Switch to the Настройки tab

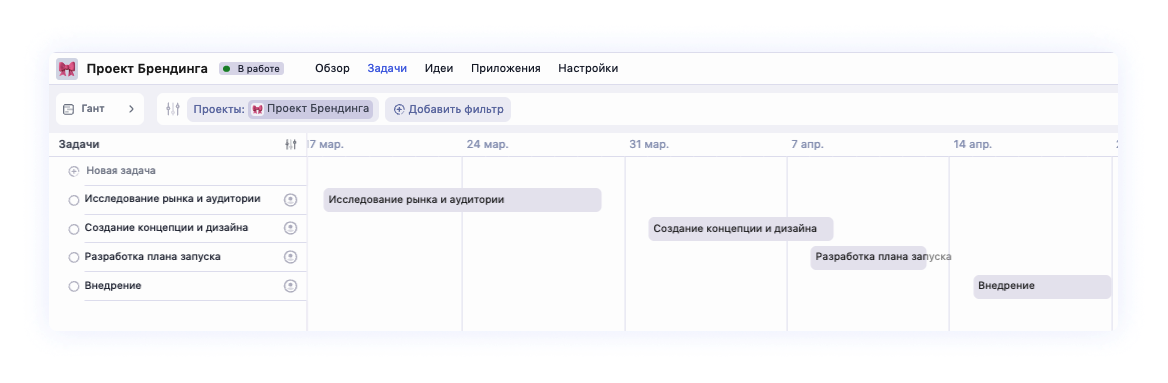point(588,69)
